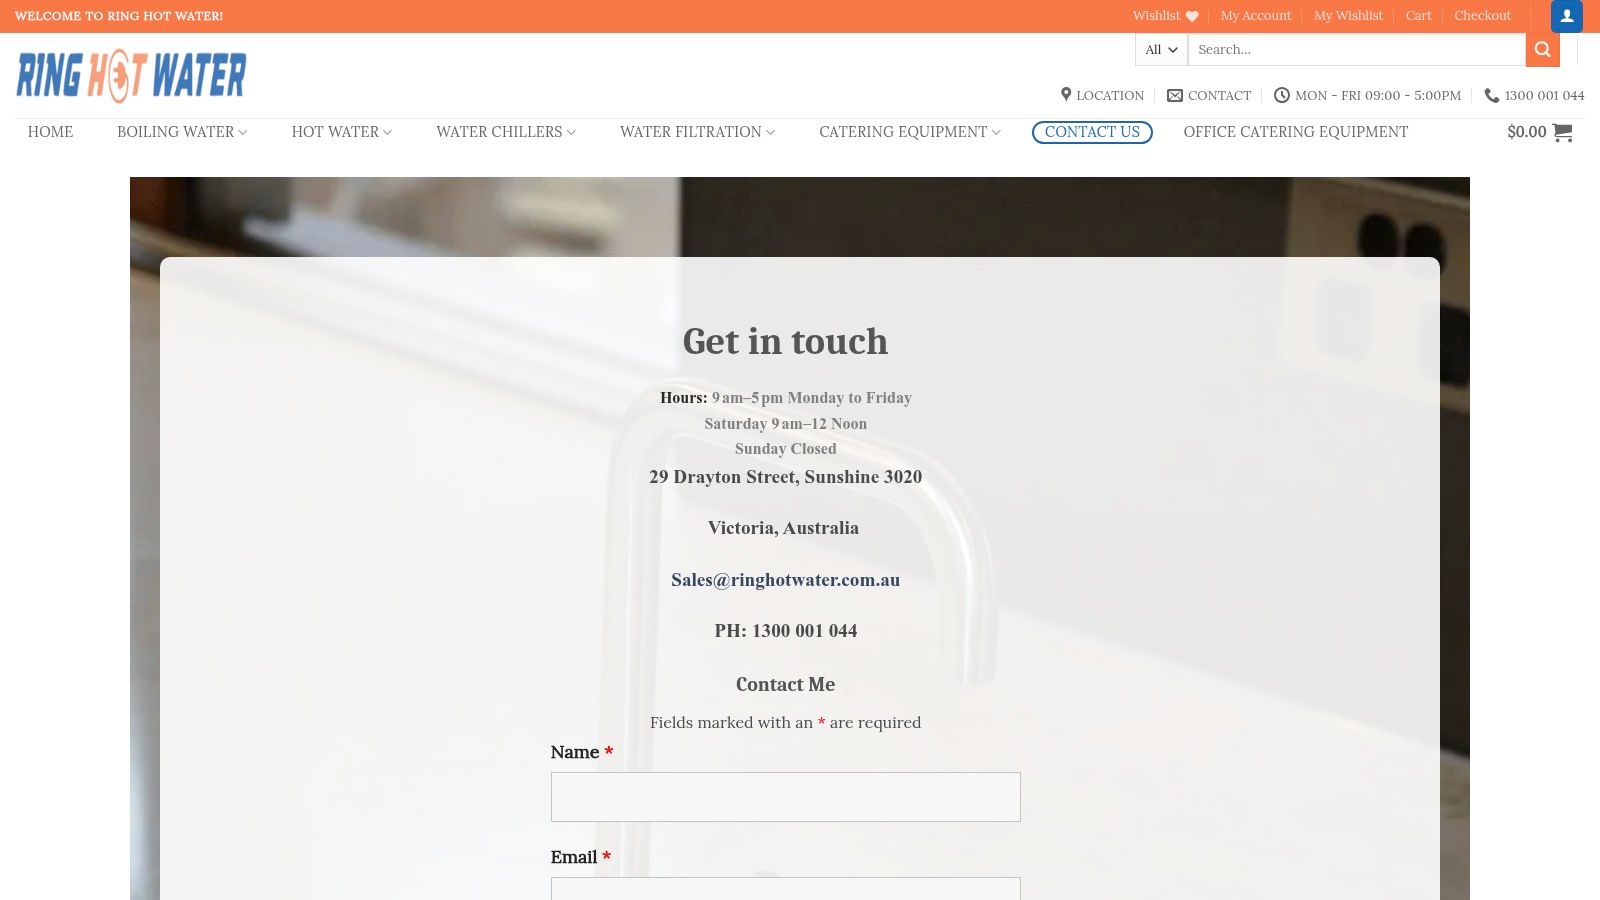The width and height of the screenshot is (1600, 900).
Task: Select the Contact Us menu item
Action: pos(1092,132)
